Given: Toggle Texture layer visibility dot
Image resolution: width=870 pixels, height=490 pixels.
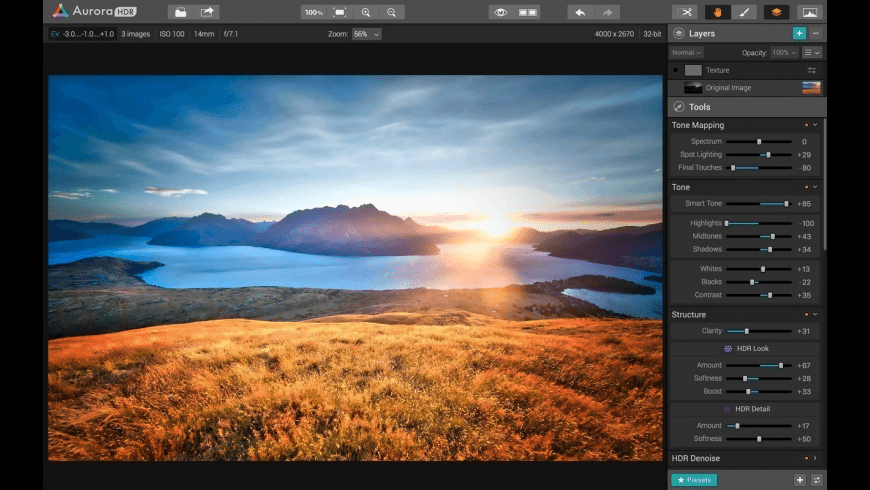Looking at the screenshot, I should [x=675, y=70].
